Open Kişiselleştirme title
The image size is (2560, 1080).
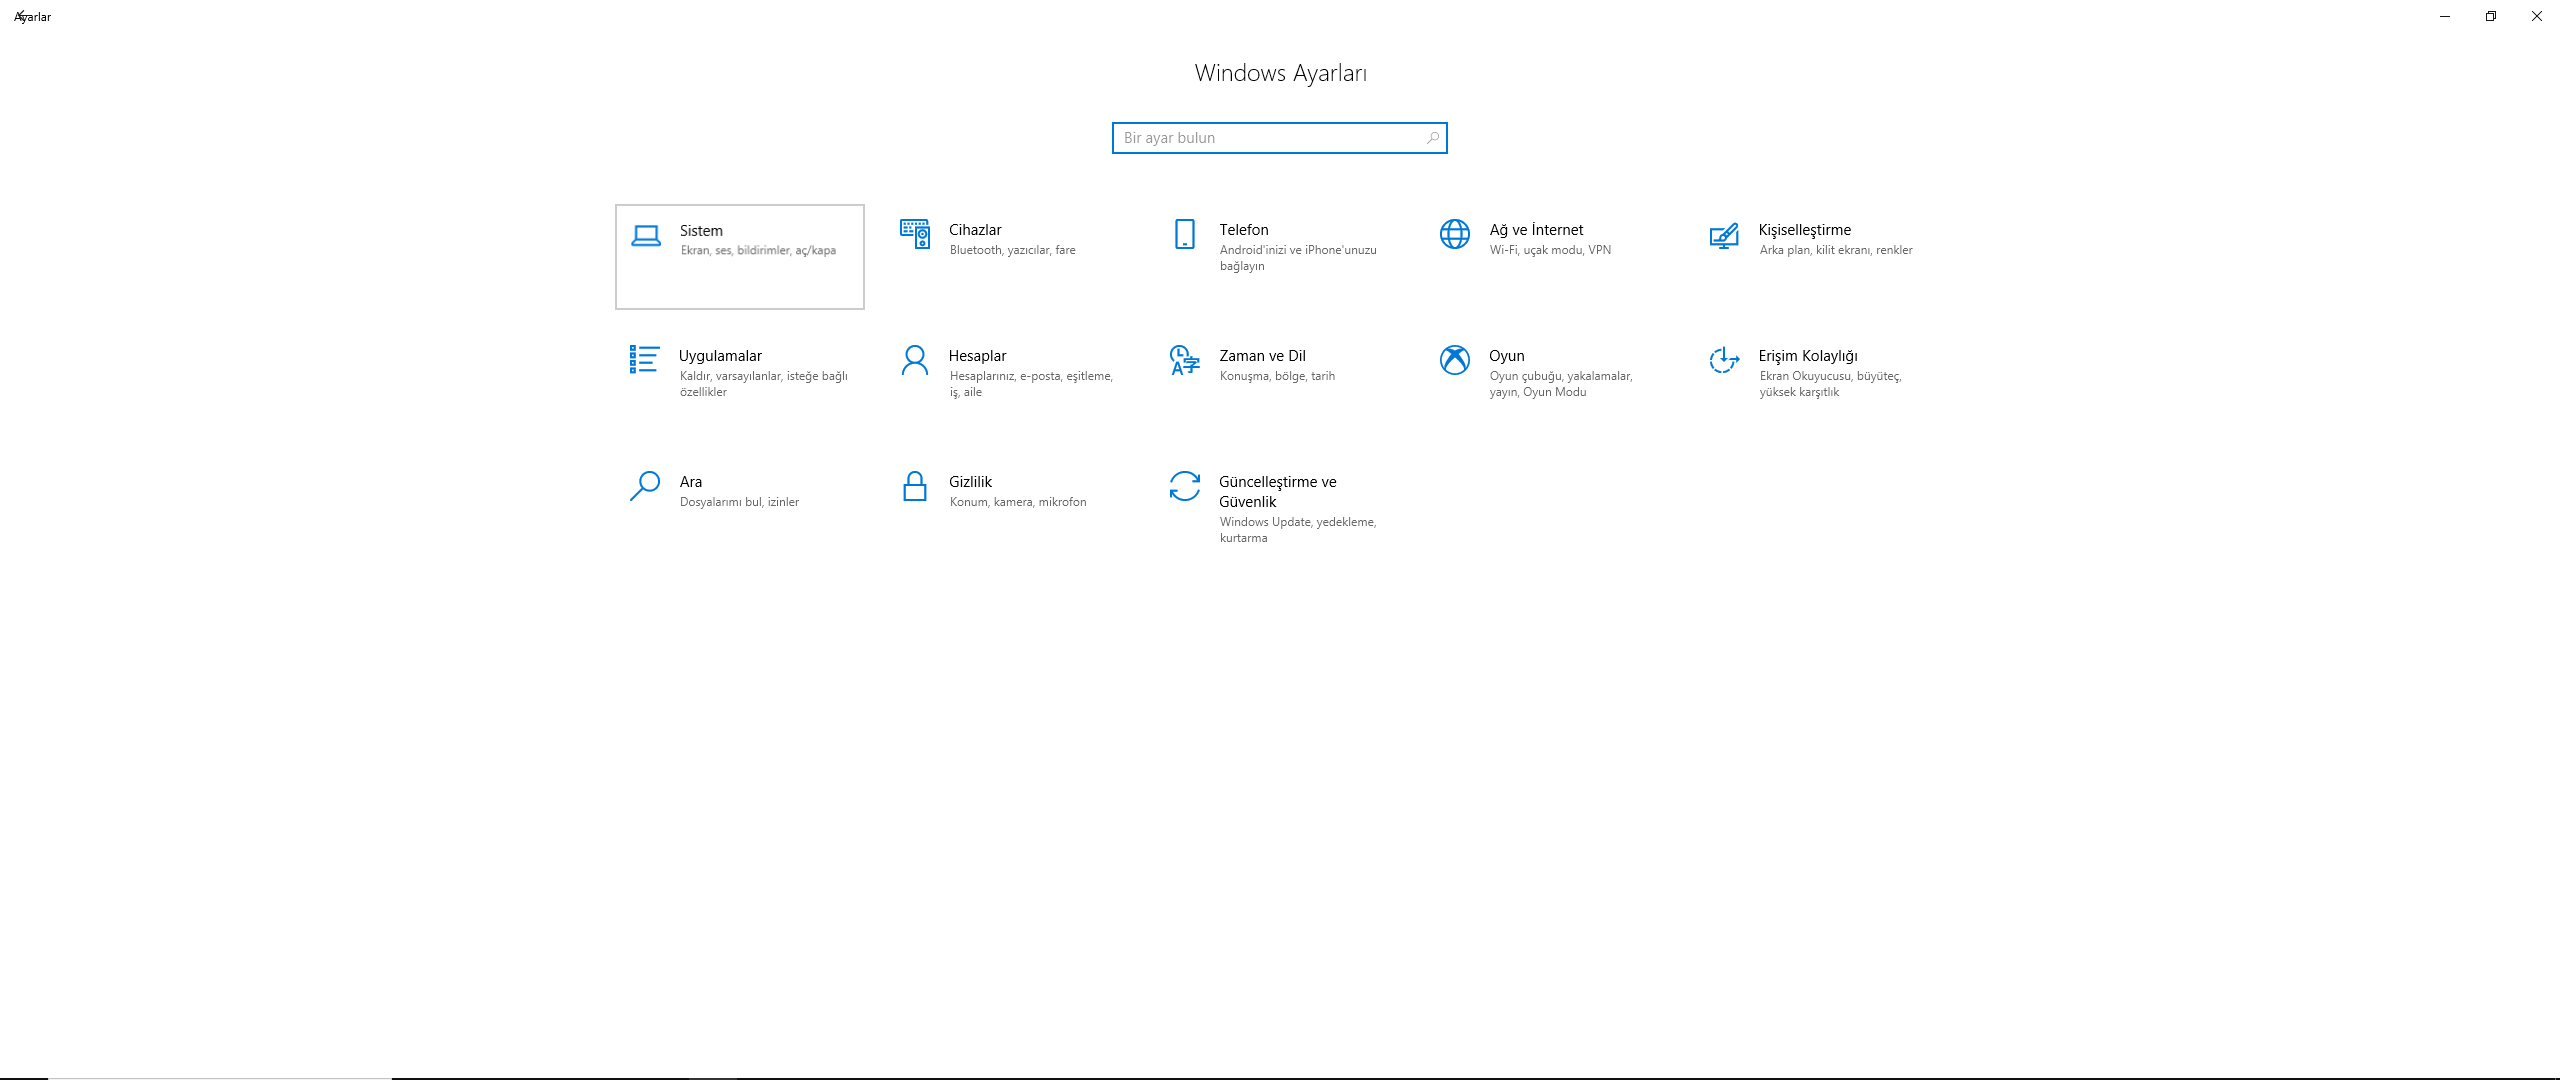(1805, 230)
